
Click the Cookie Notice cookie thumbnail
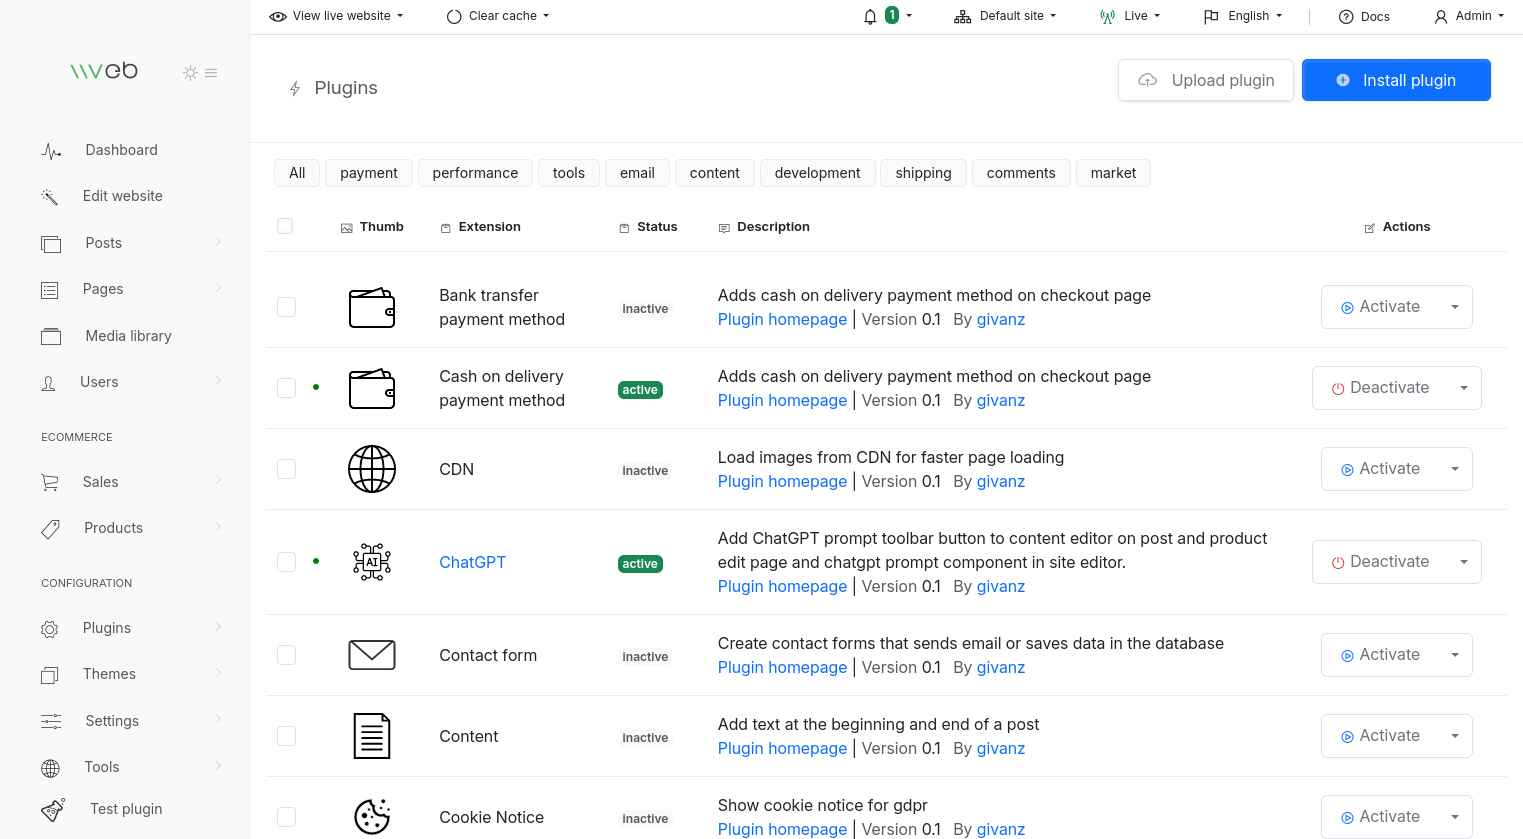point(372,817)
